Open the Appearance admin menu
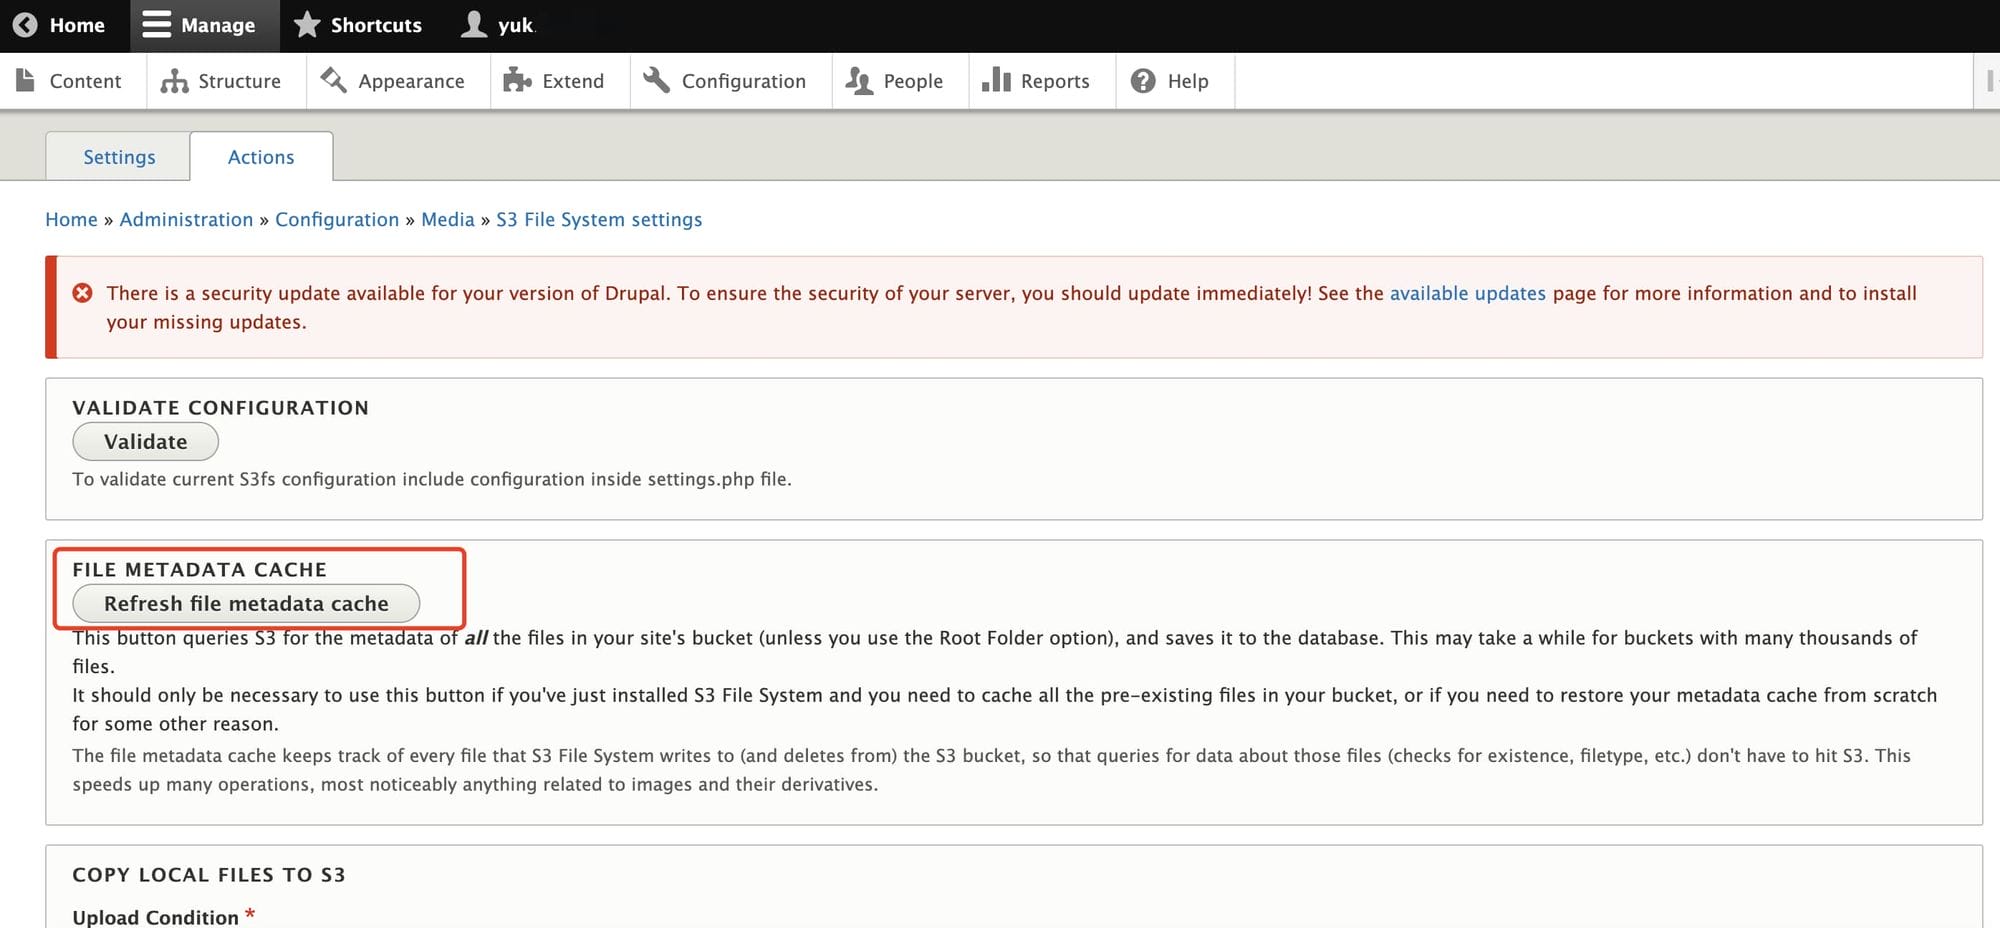The height and width of the screenshot is (928, 2000). click(x=411, y=81)
